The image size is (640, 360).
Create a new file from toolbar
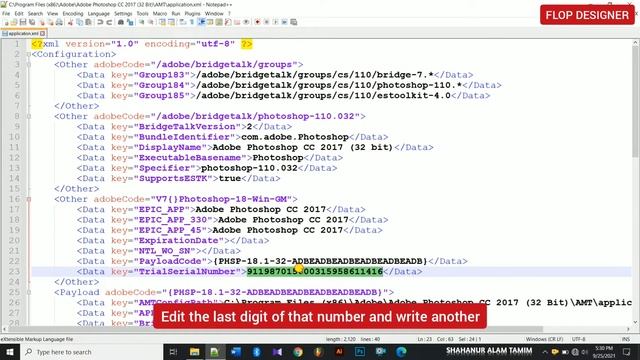point(7,22)
